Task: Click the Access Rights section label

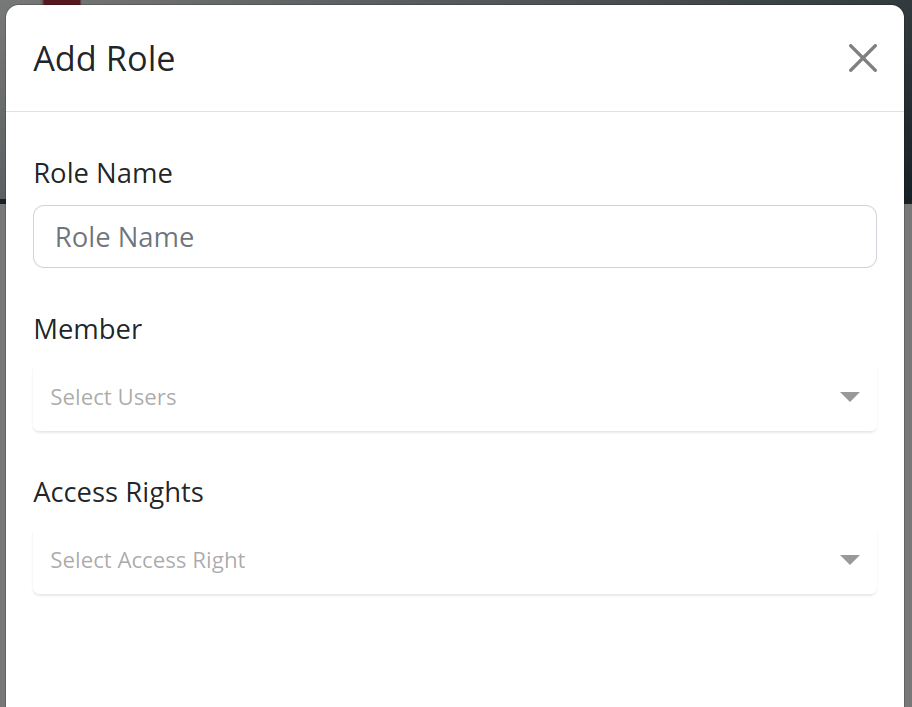Action: click(x=118, y=492)
